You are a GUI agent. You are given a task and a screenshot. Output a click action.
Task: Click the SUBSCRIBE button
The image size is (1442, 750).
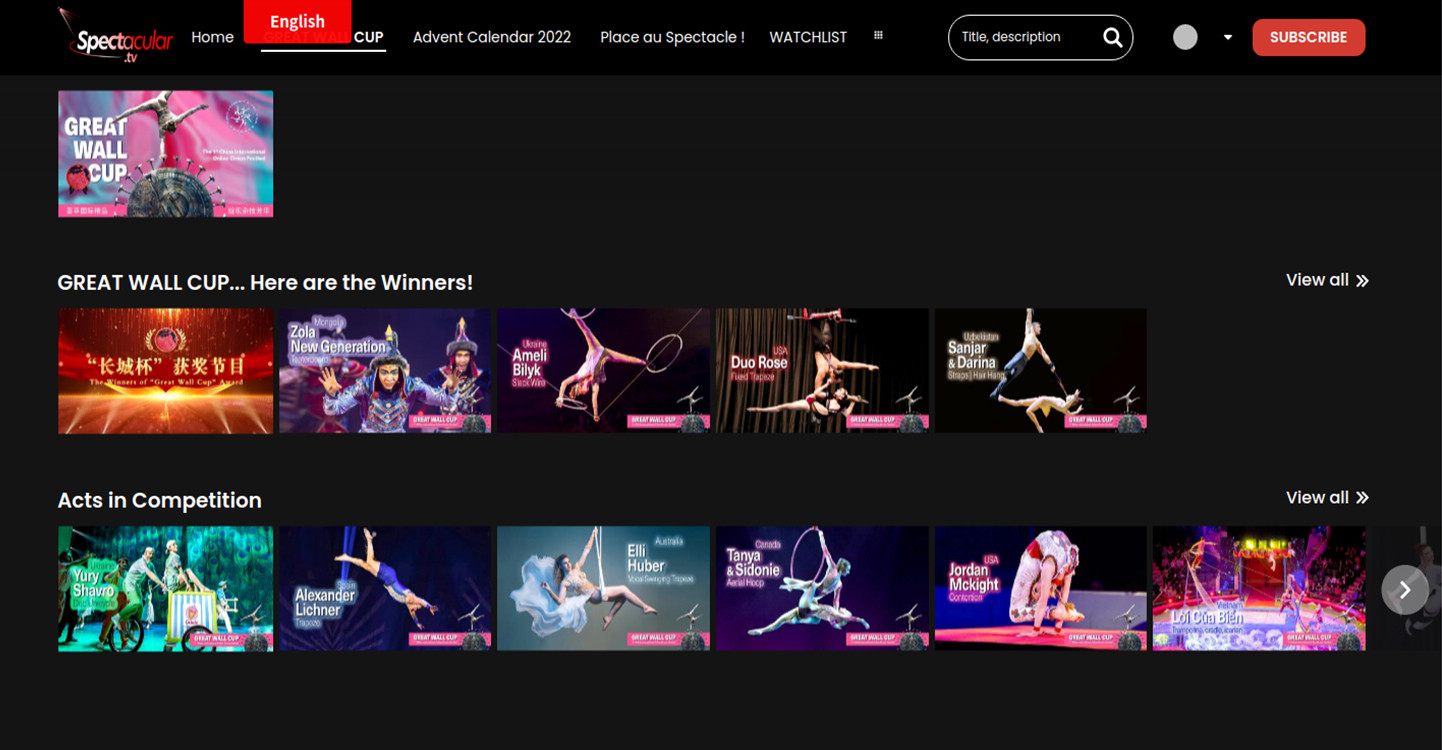[x=1308, y=37]
